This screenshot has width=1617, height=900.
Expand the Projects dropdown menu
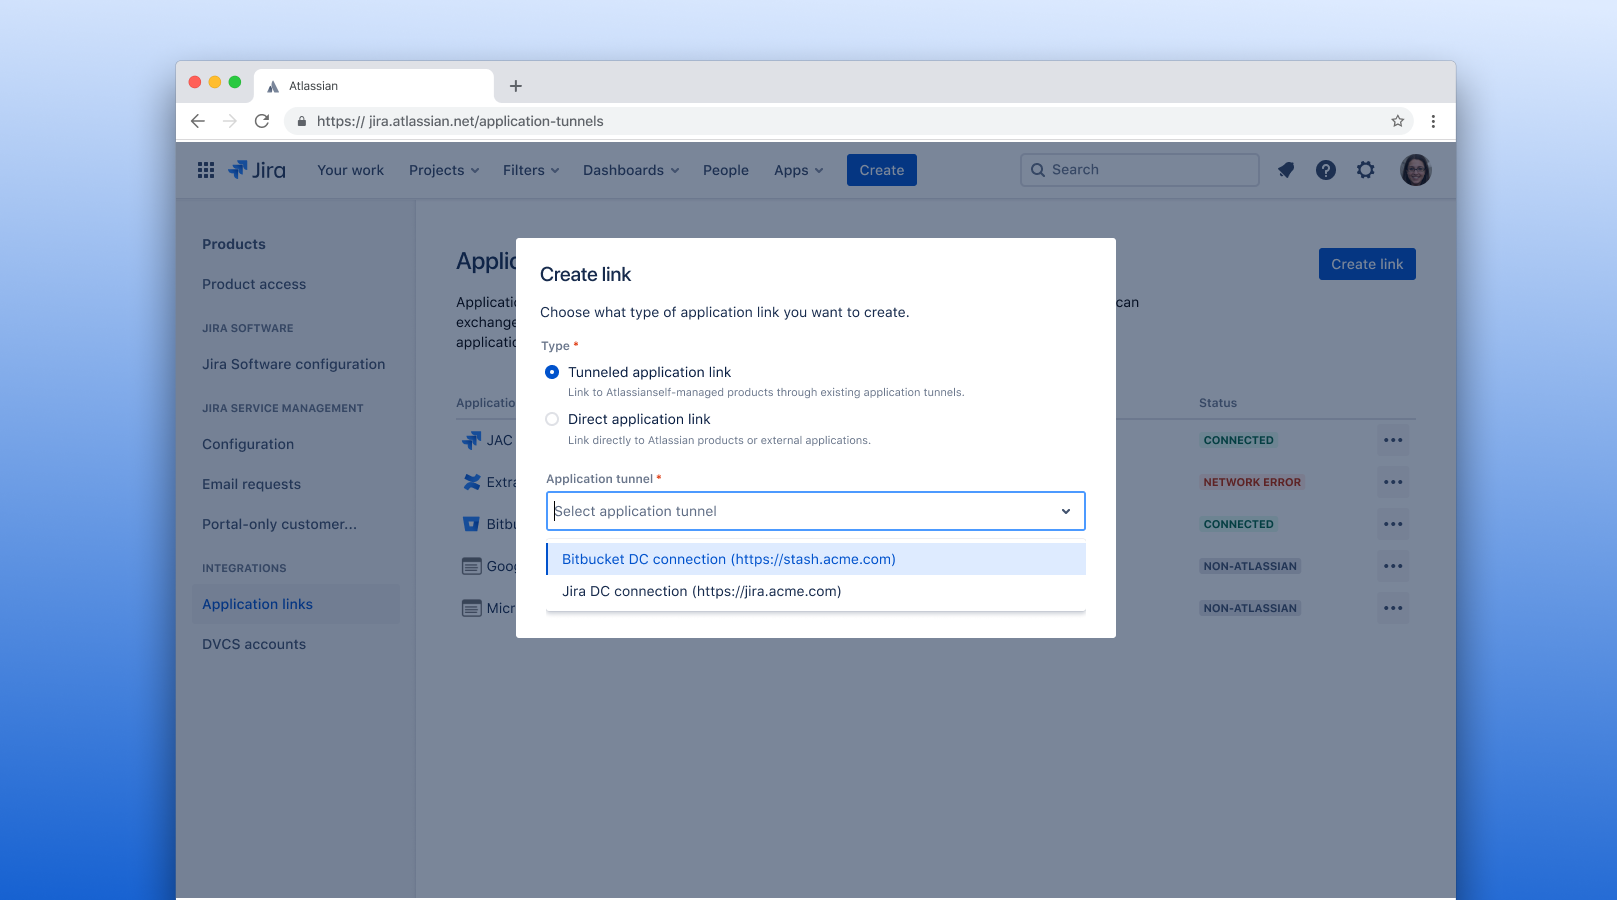pos(444,170)
